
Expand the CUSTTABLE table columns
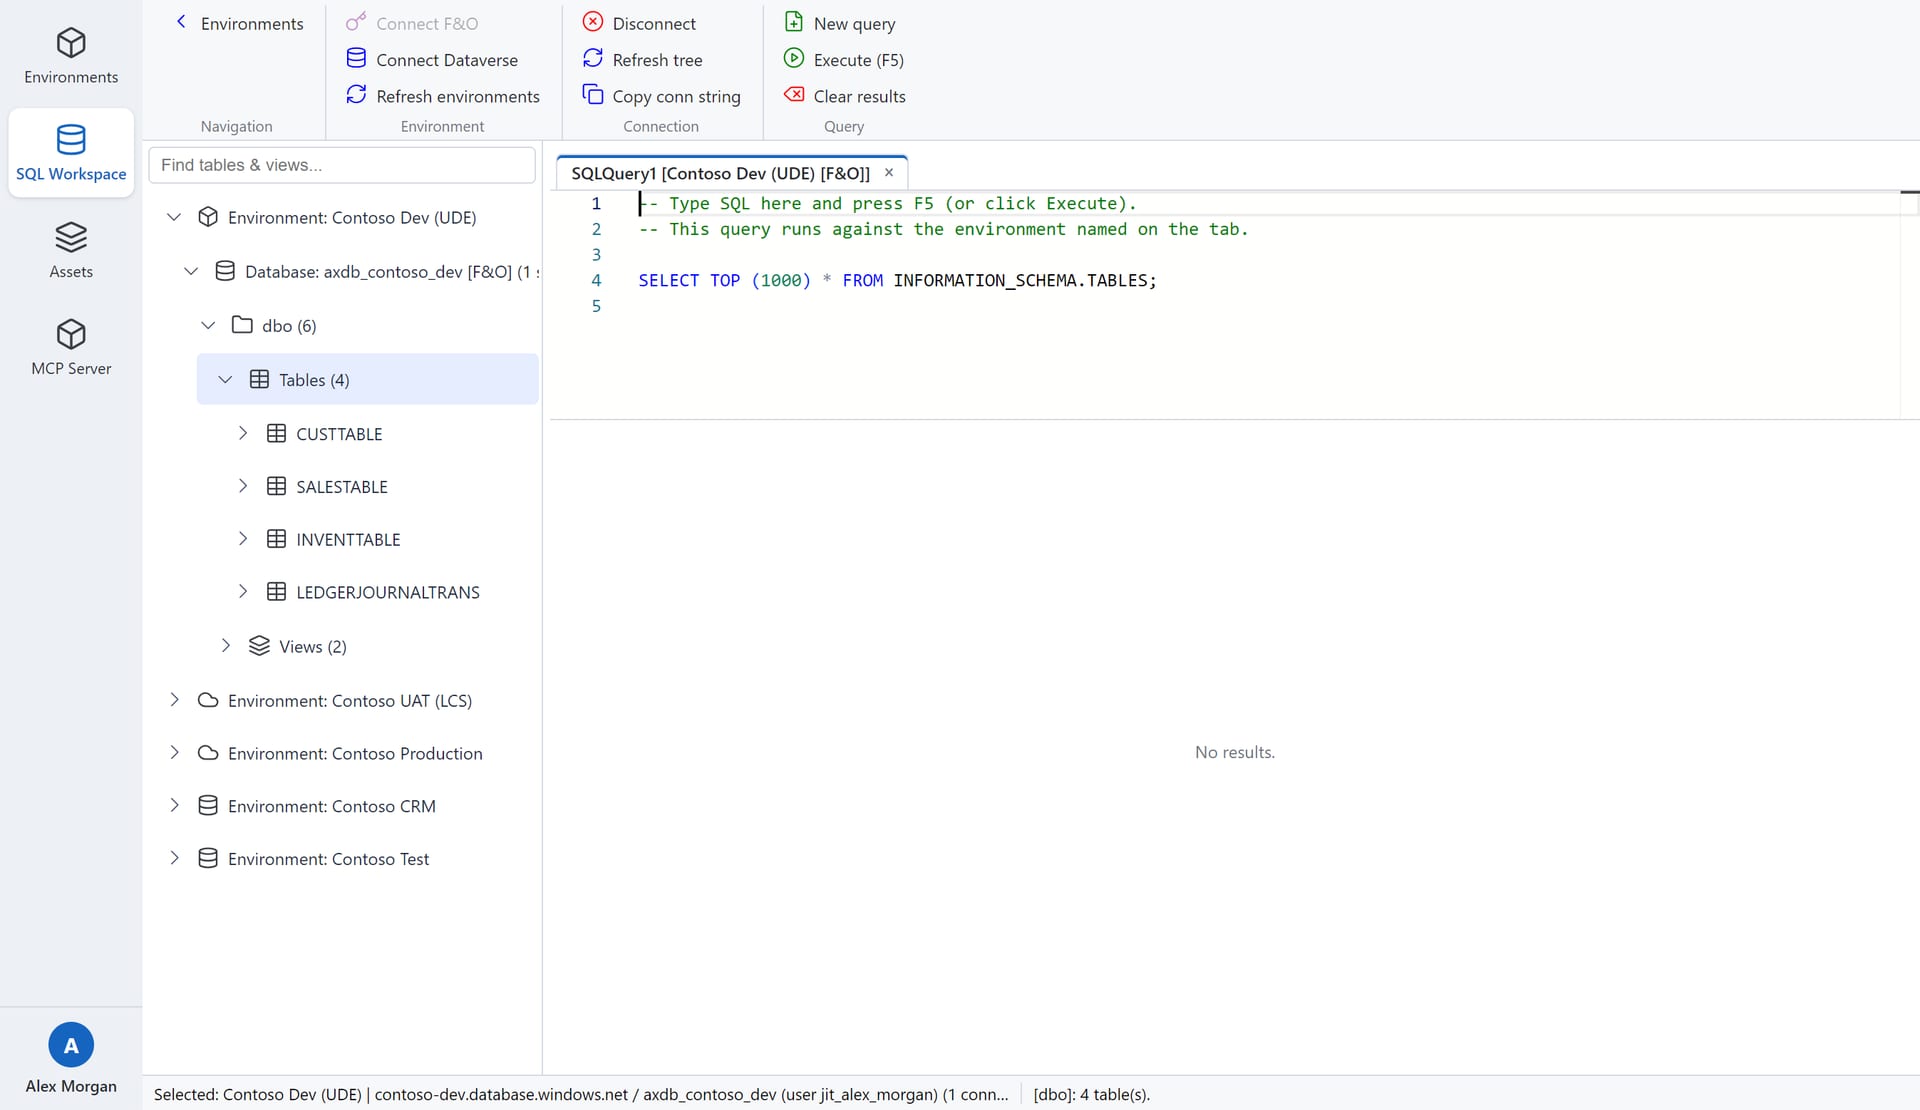tap(242, 433)
